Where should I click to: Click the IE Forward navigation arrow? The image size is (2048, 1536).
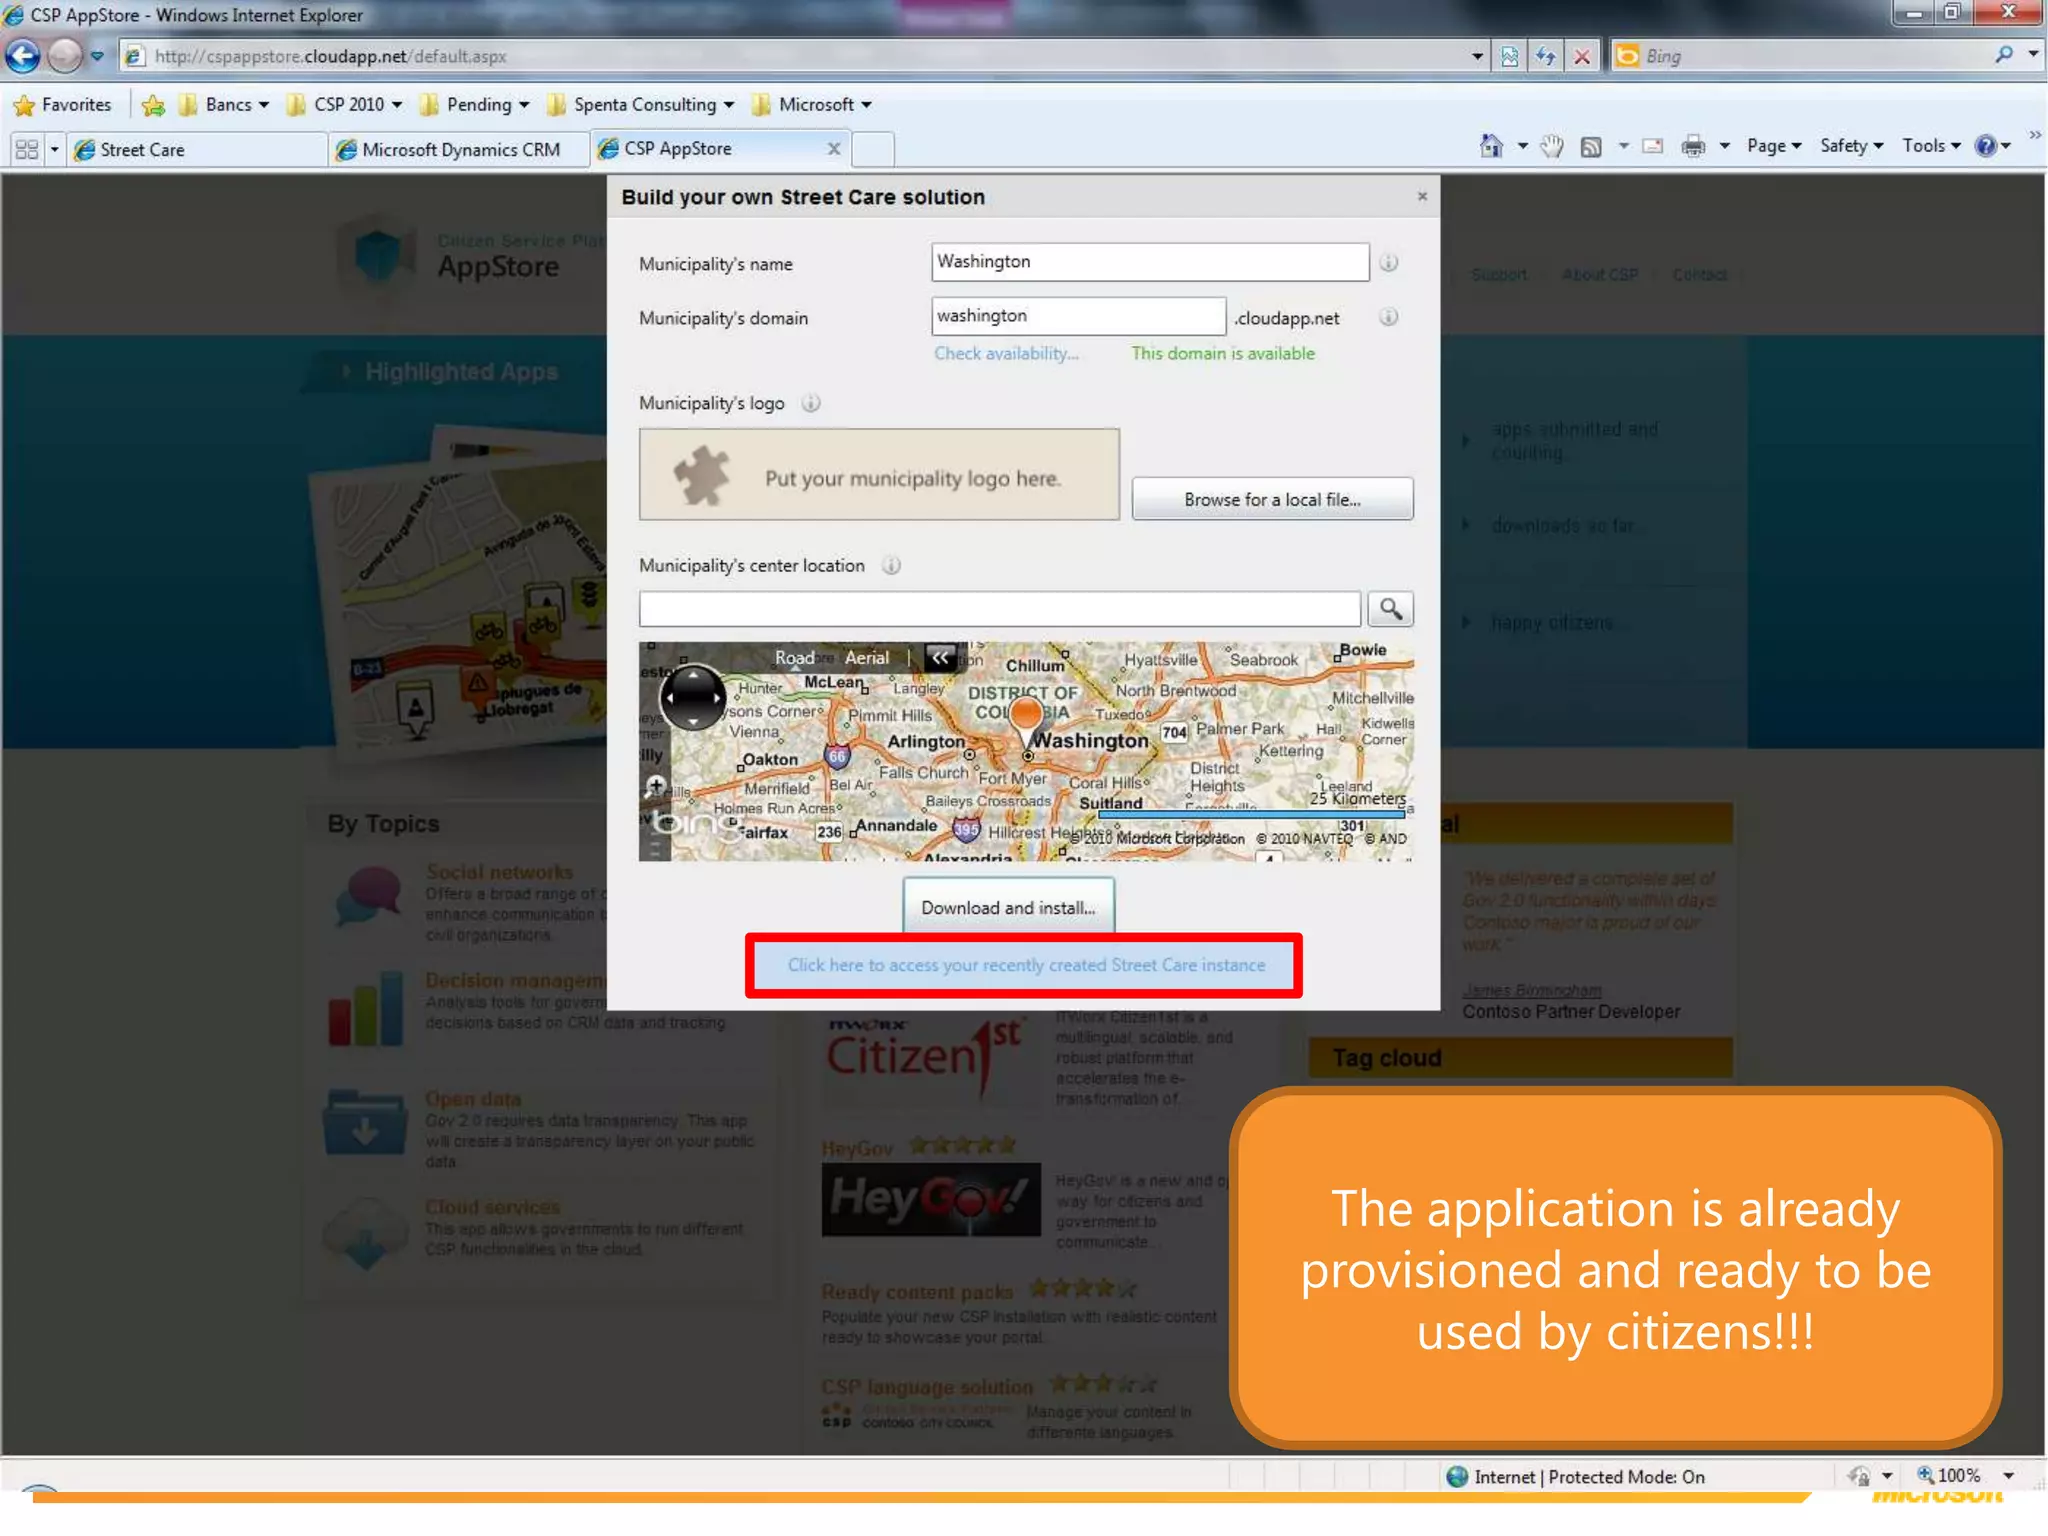click(x=65, y=56)
